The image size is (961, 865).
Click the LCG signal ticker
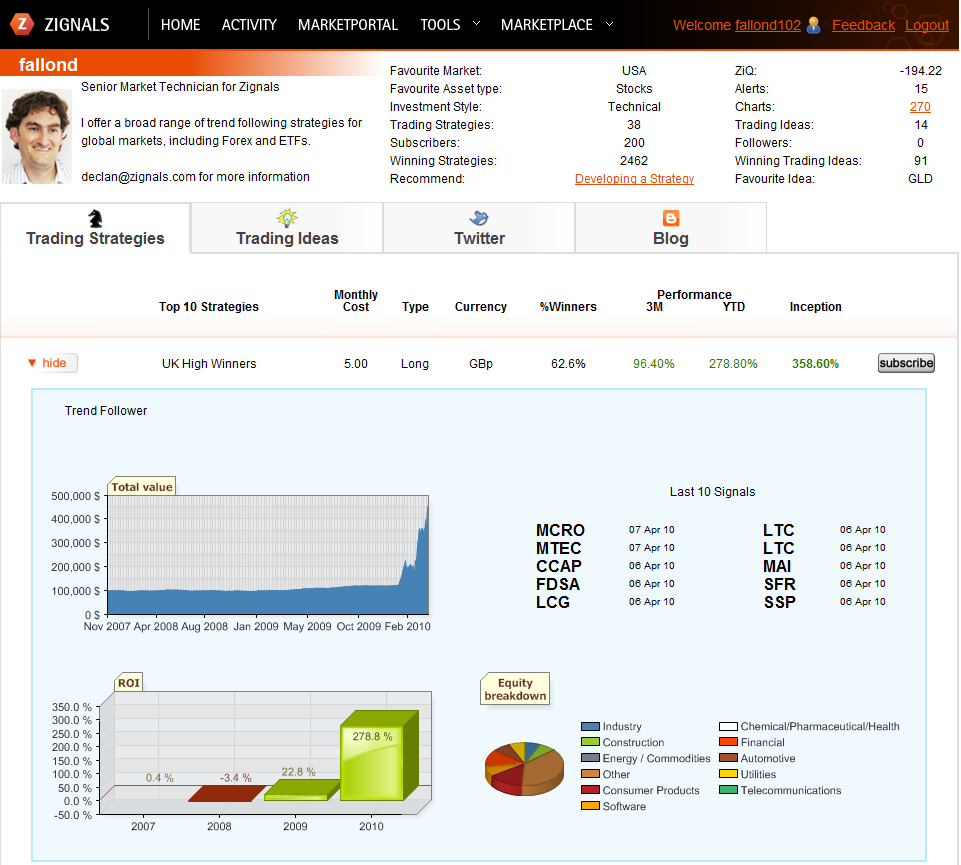coord(553,602)
